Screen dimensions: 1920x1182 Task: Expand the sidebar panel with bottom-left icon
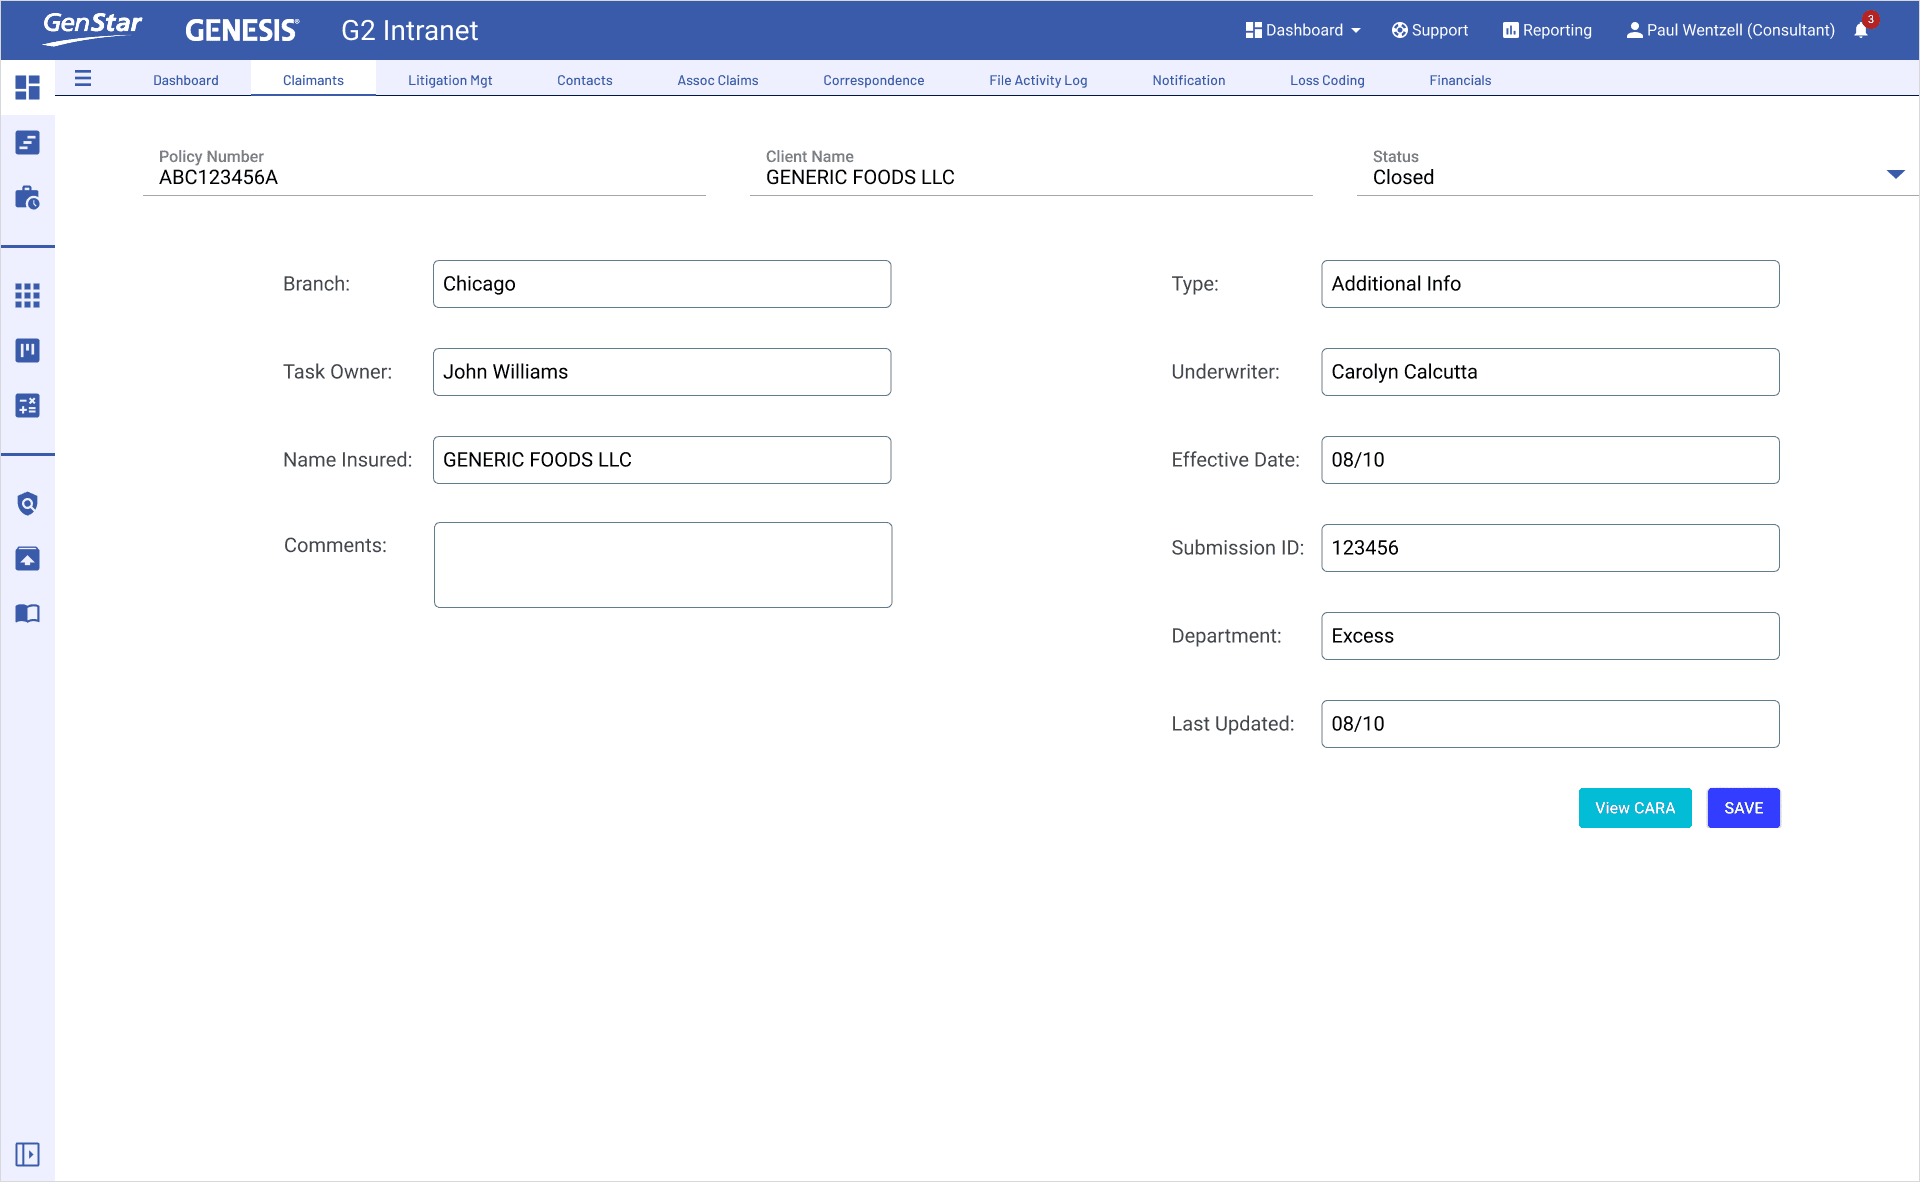(x=28, y=1155)
